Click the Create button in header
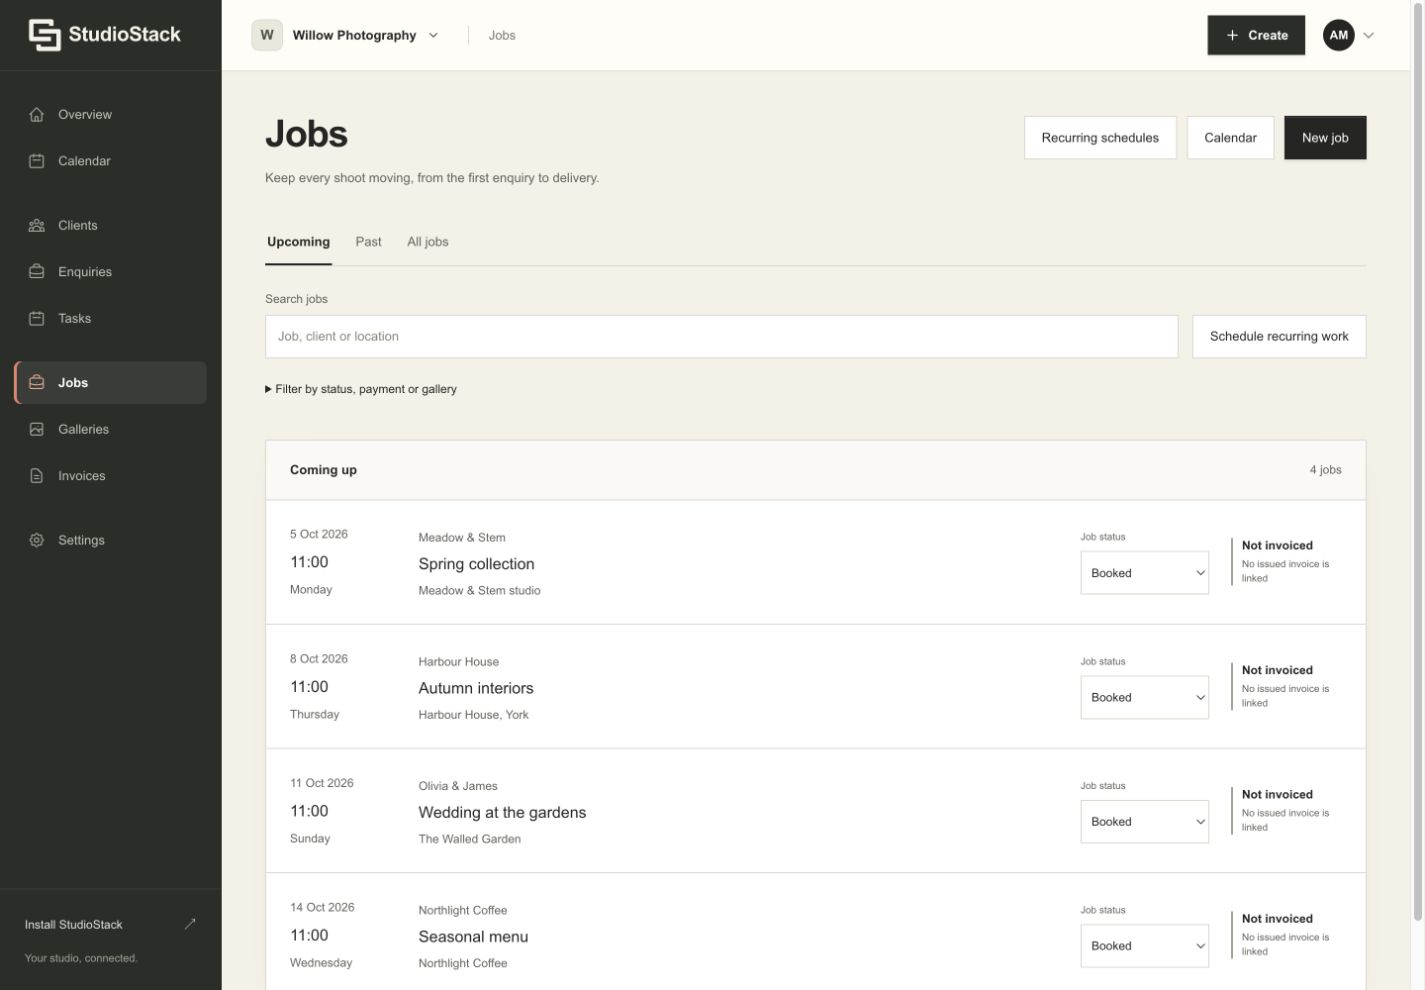The height and width of the screenshot is (990, 1425). coord(1256,35)
